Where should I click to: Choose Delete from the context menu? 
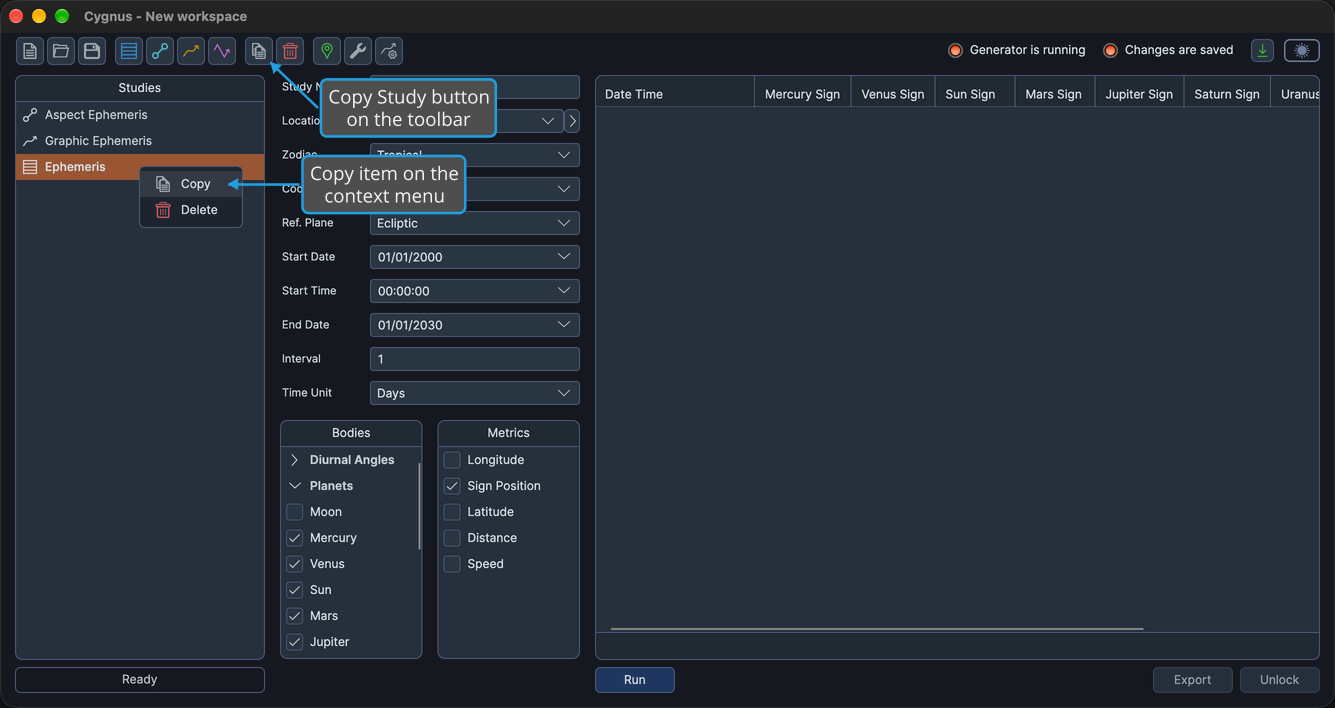(191, 210)
